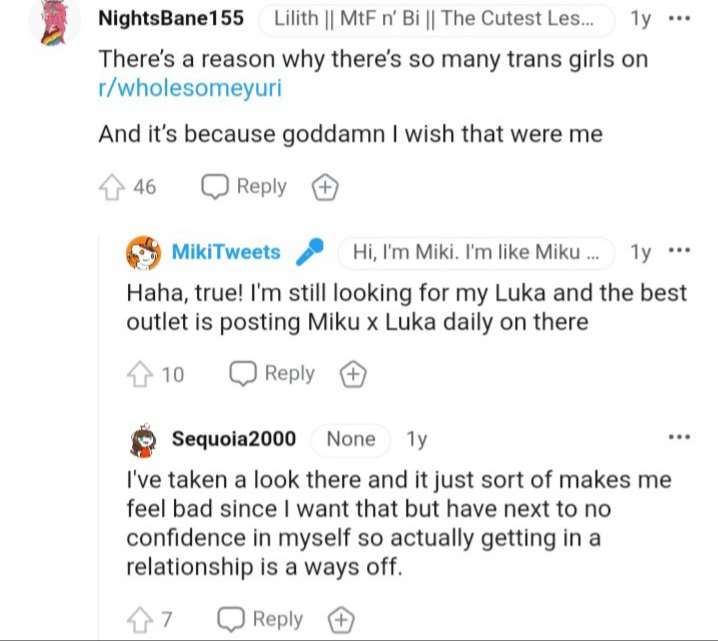
Task: Open MikiTweets' avatar image
Action: pos(143,253)
